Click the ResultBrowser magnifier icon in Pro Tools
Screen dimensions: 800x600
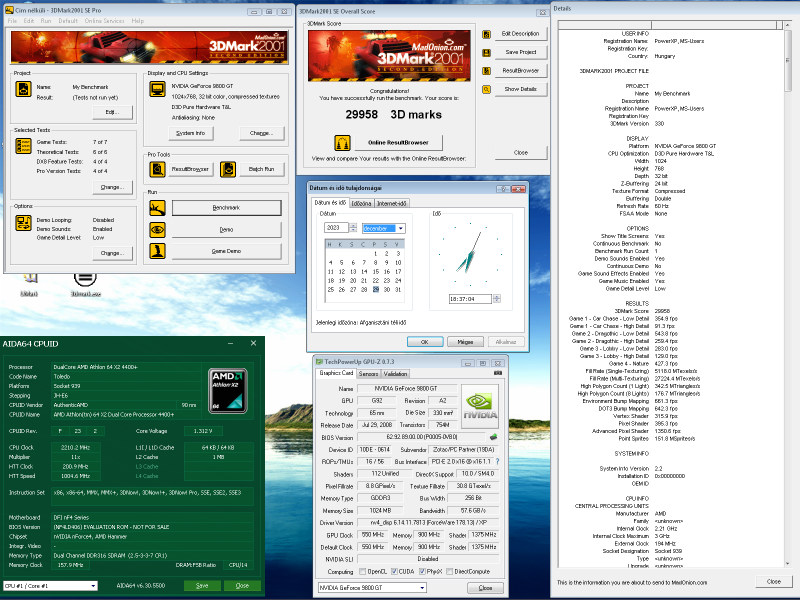157,169
